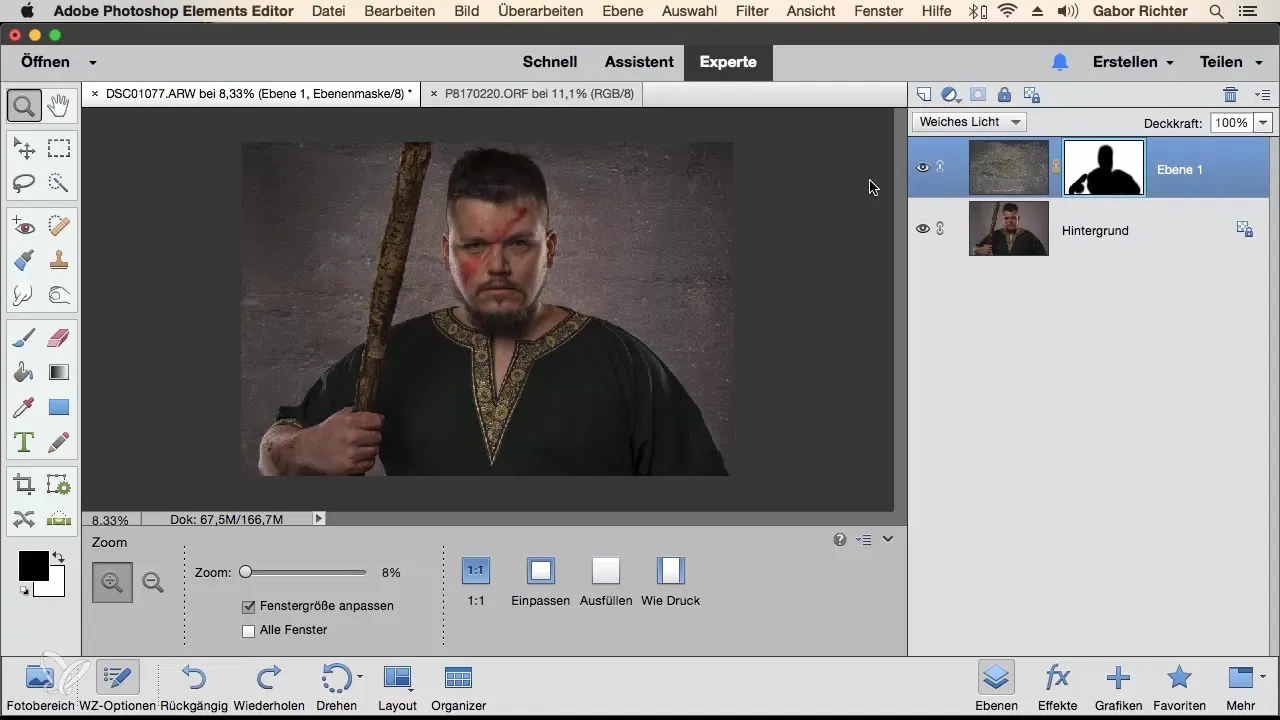Select the Rectangular Marquee tool

(x=59, y=149)
